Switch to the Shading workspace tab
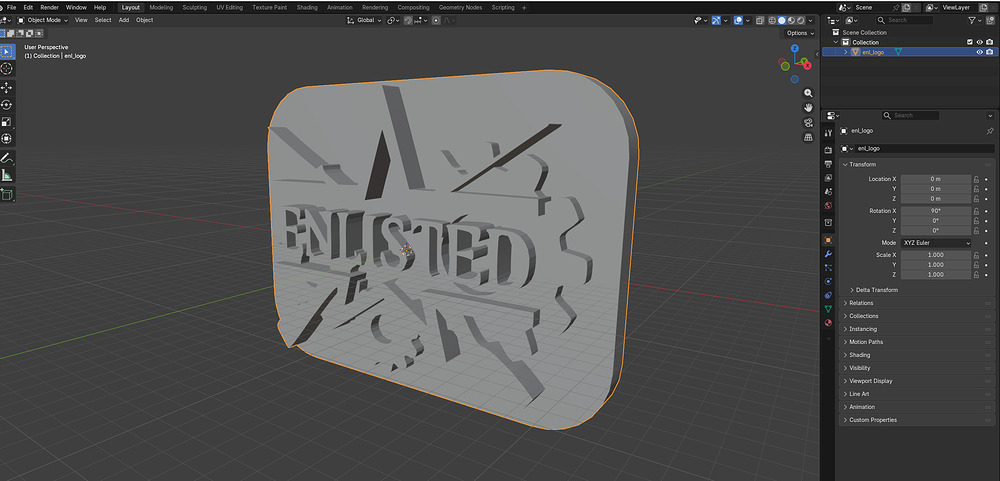Screen dimensions: 1000x481 point(307,8)
